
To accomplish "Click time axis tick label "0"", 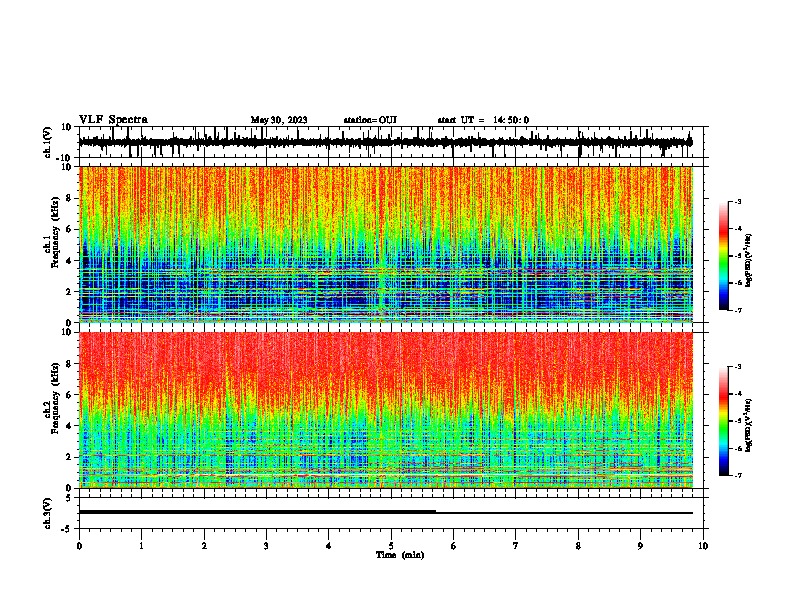I will pos(79,546).
